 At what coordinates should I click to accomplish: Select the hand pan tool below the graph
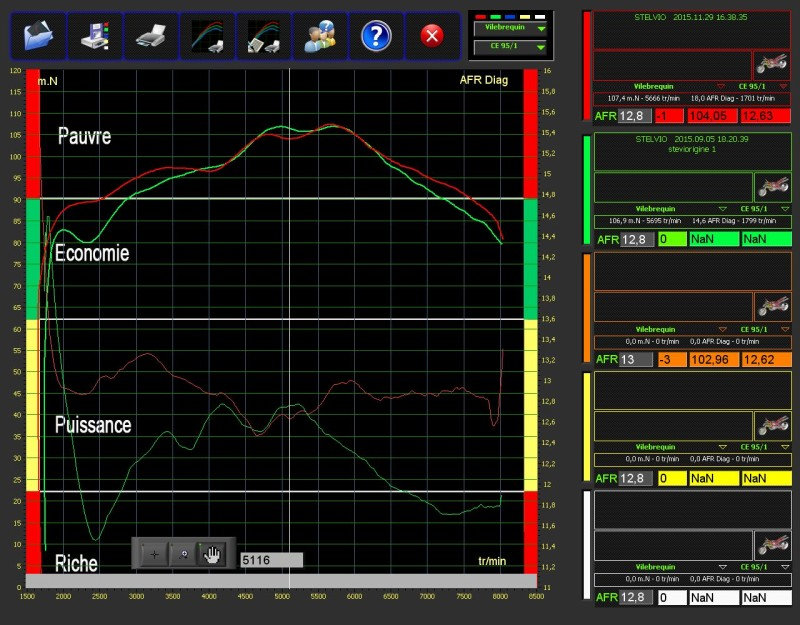[212, 554]
